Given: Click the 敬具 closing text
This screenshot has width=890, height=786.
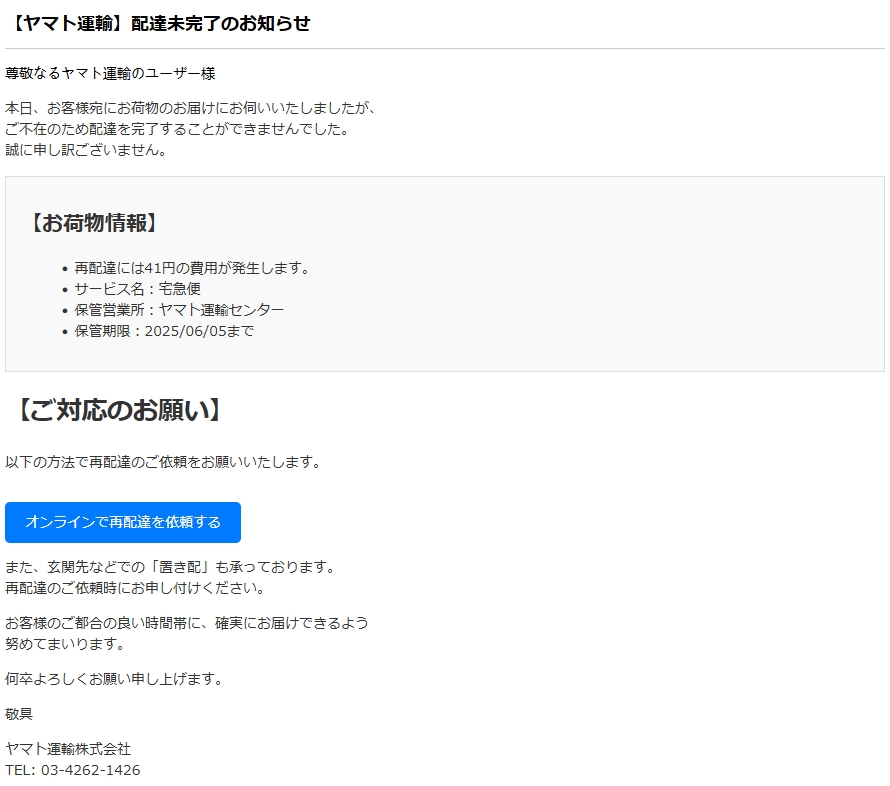Looking at the screenshot, I should tap(19, 714).
